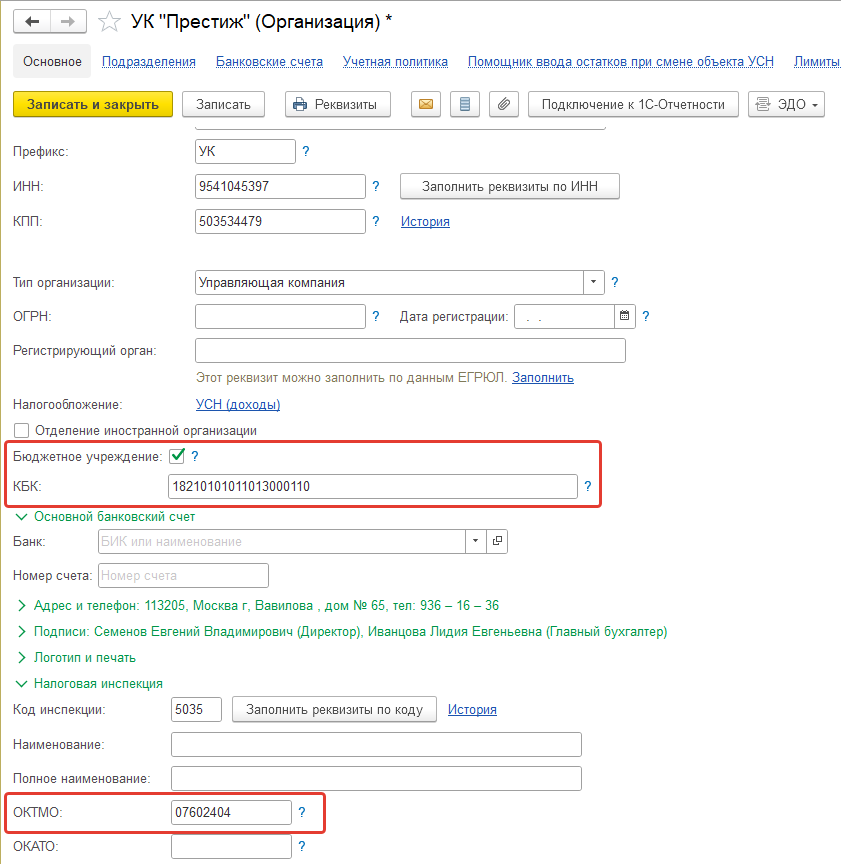Click Заполнить реквизиты по ИНН button

(510, 186)
